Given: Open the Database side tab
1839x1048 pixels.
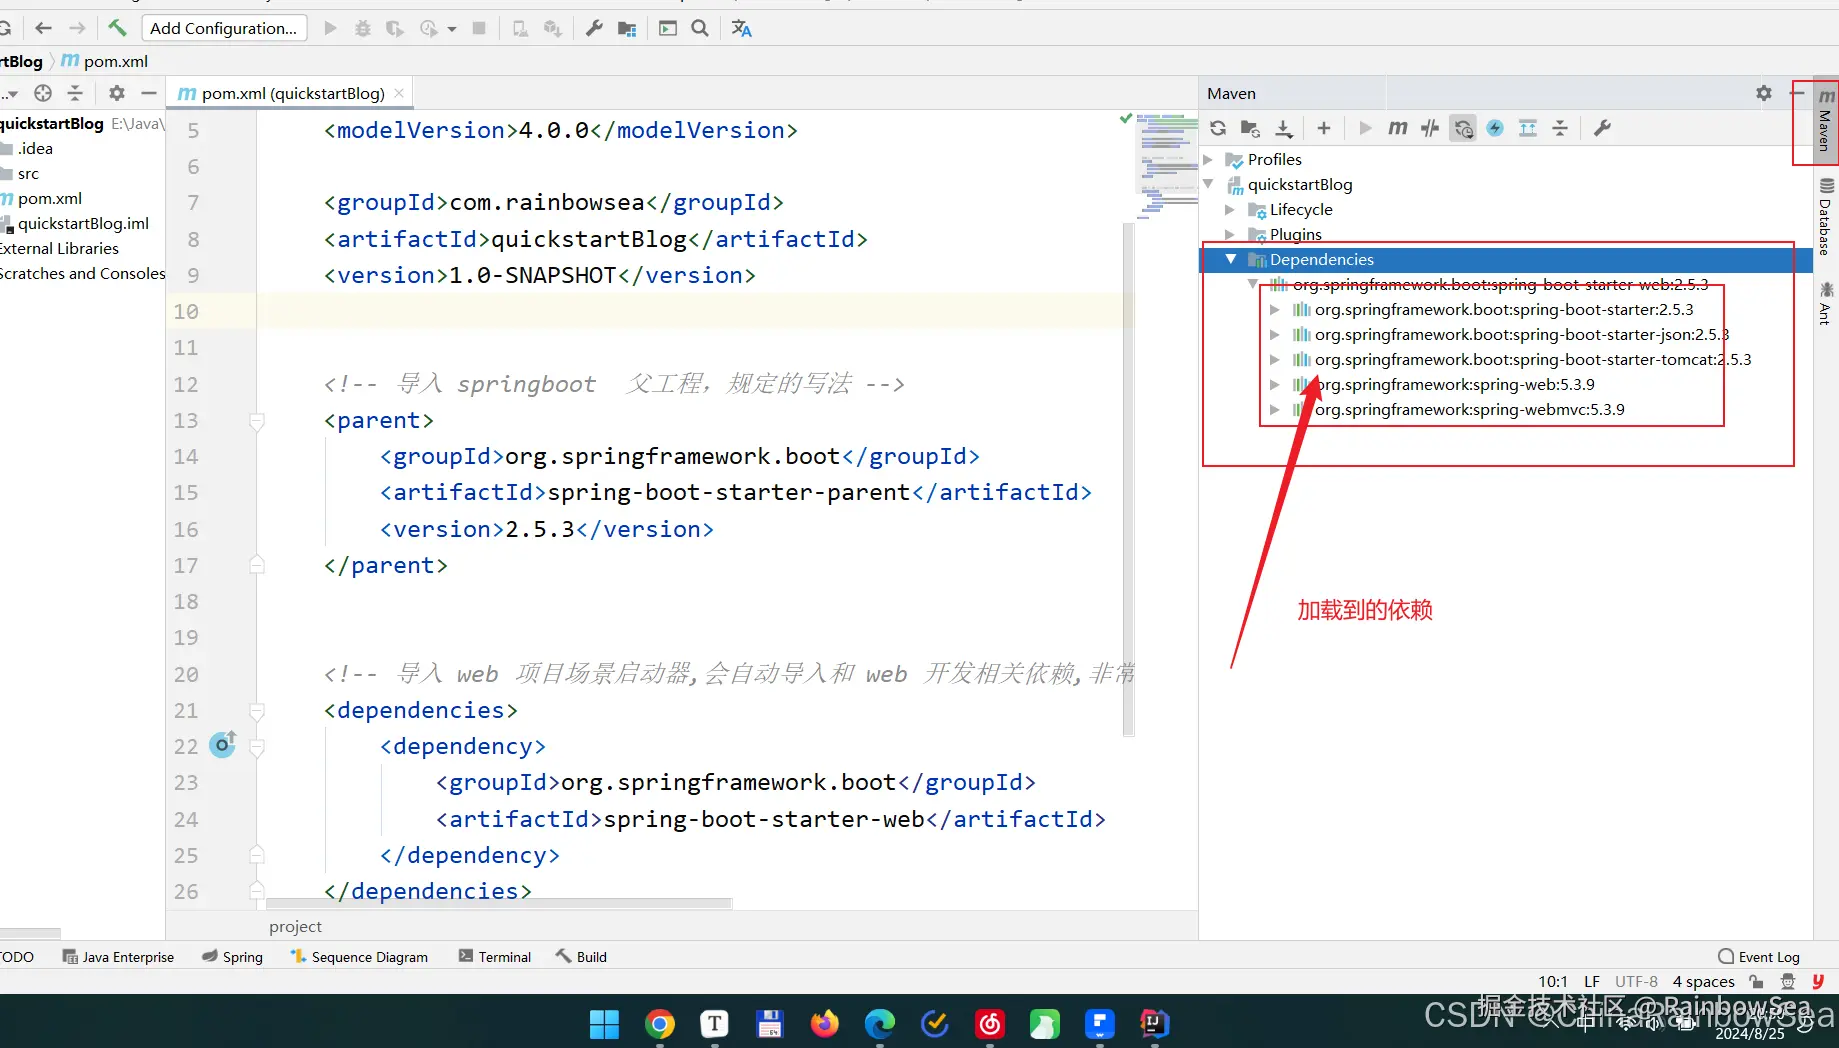Looking at the screenshot, I should point(1825,216).
